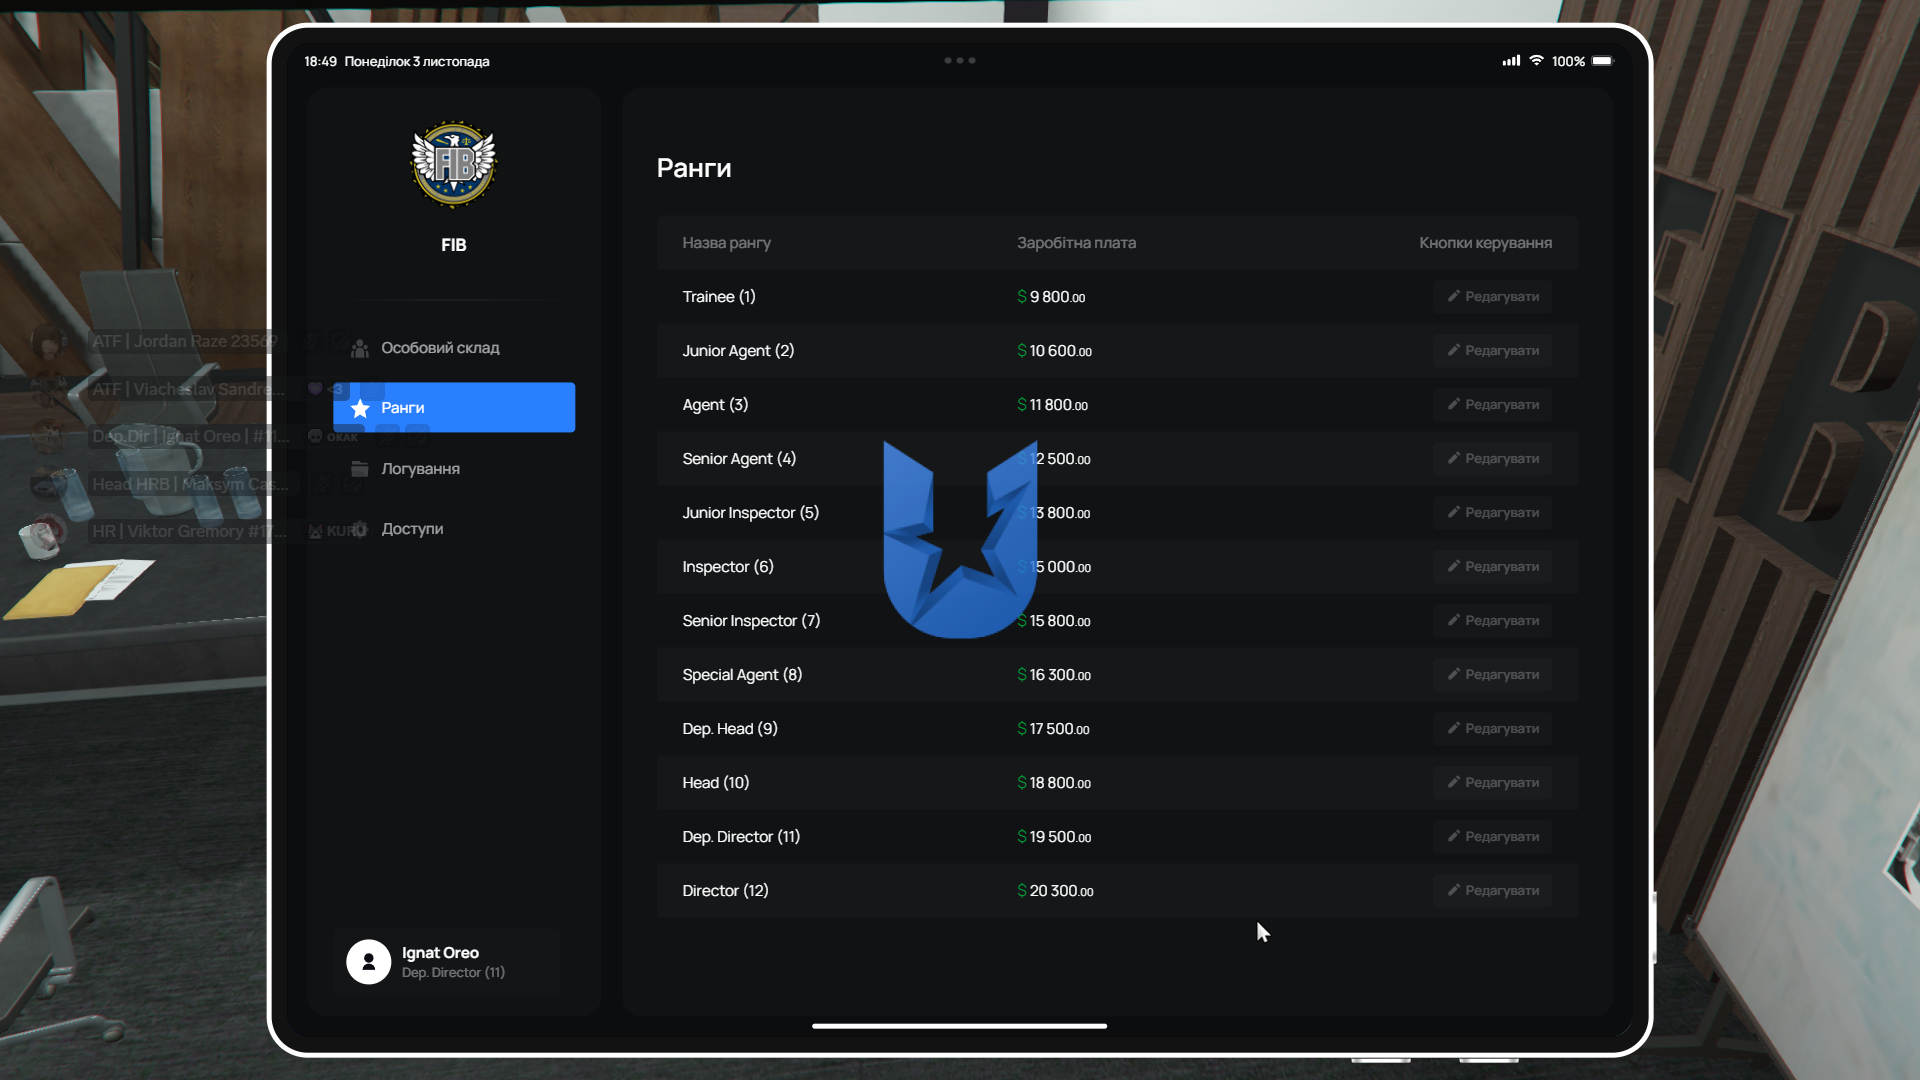
Task: Click the three dots at tablet top
Action: pos(960,60)
